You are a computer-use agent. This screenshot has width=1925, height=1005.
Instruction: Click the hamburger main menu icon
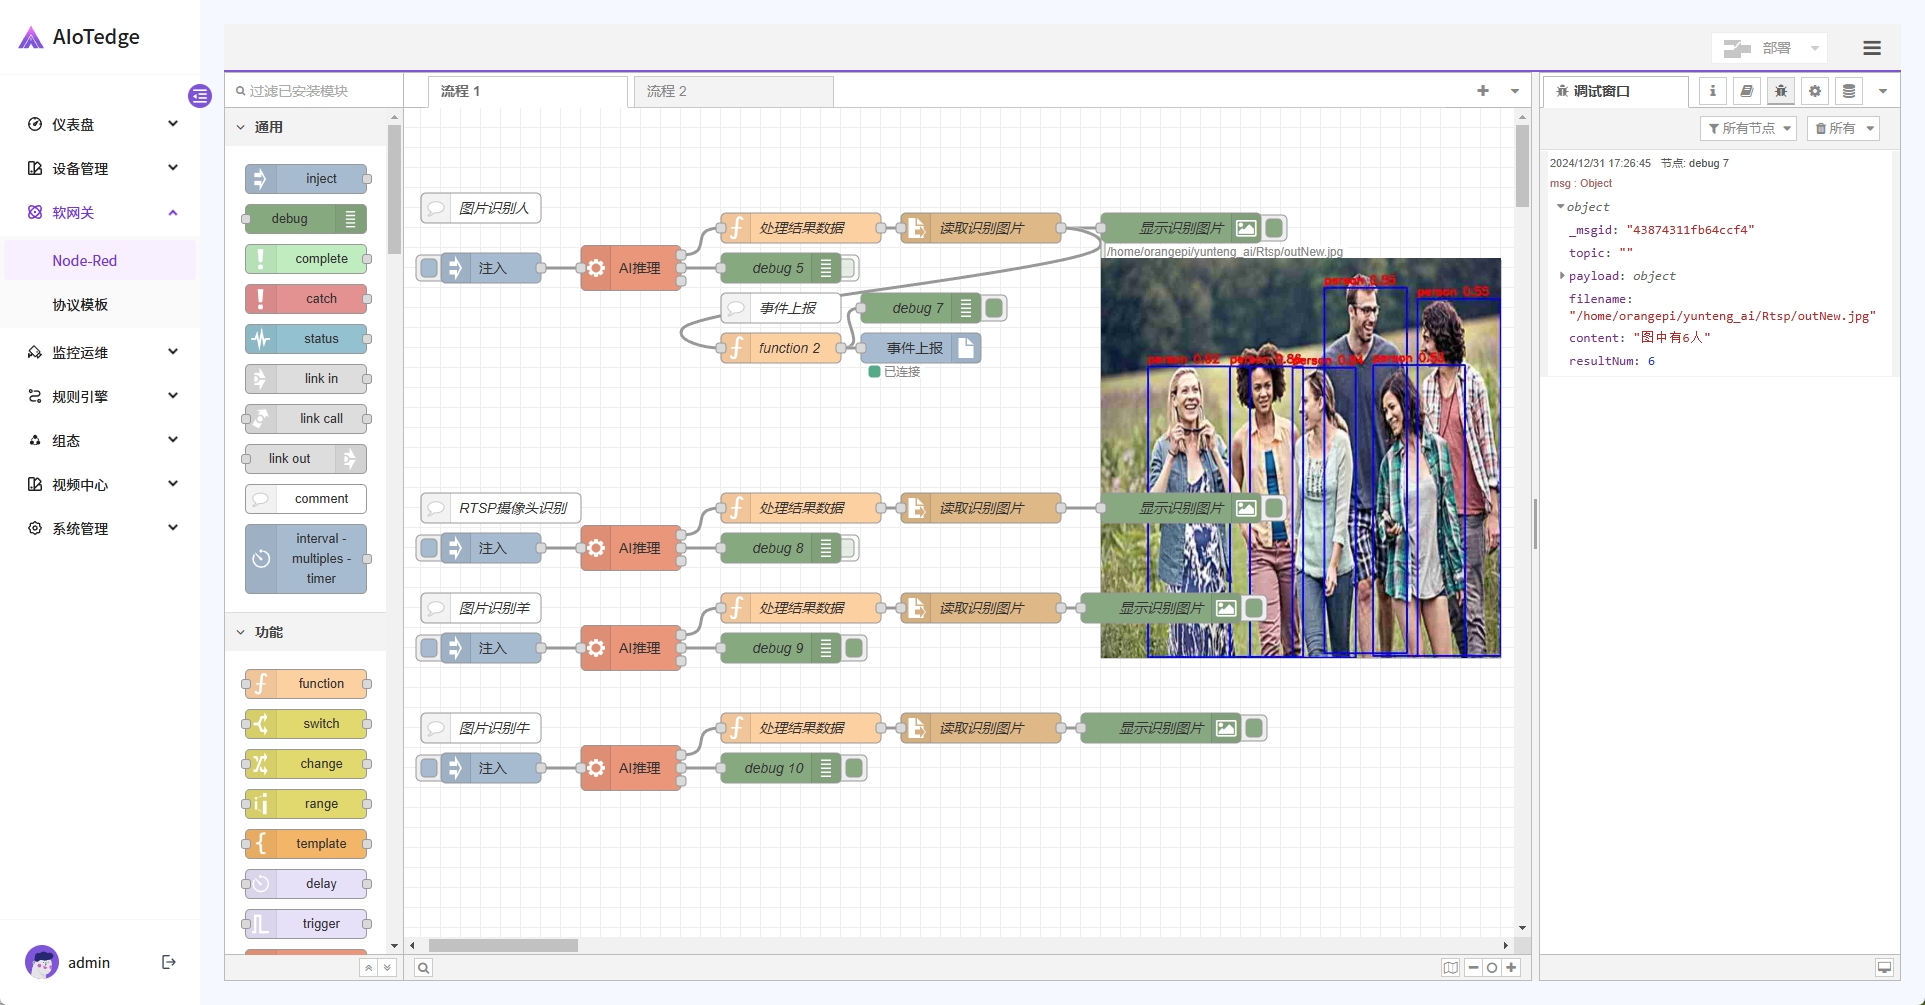[x=1872, y=48]
